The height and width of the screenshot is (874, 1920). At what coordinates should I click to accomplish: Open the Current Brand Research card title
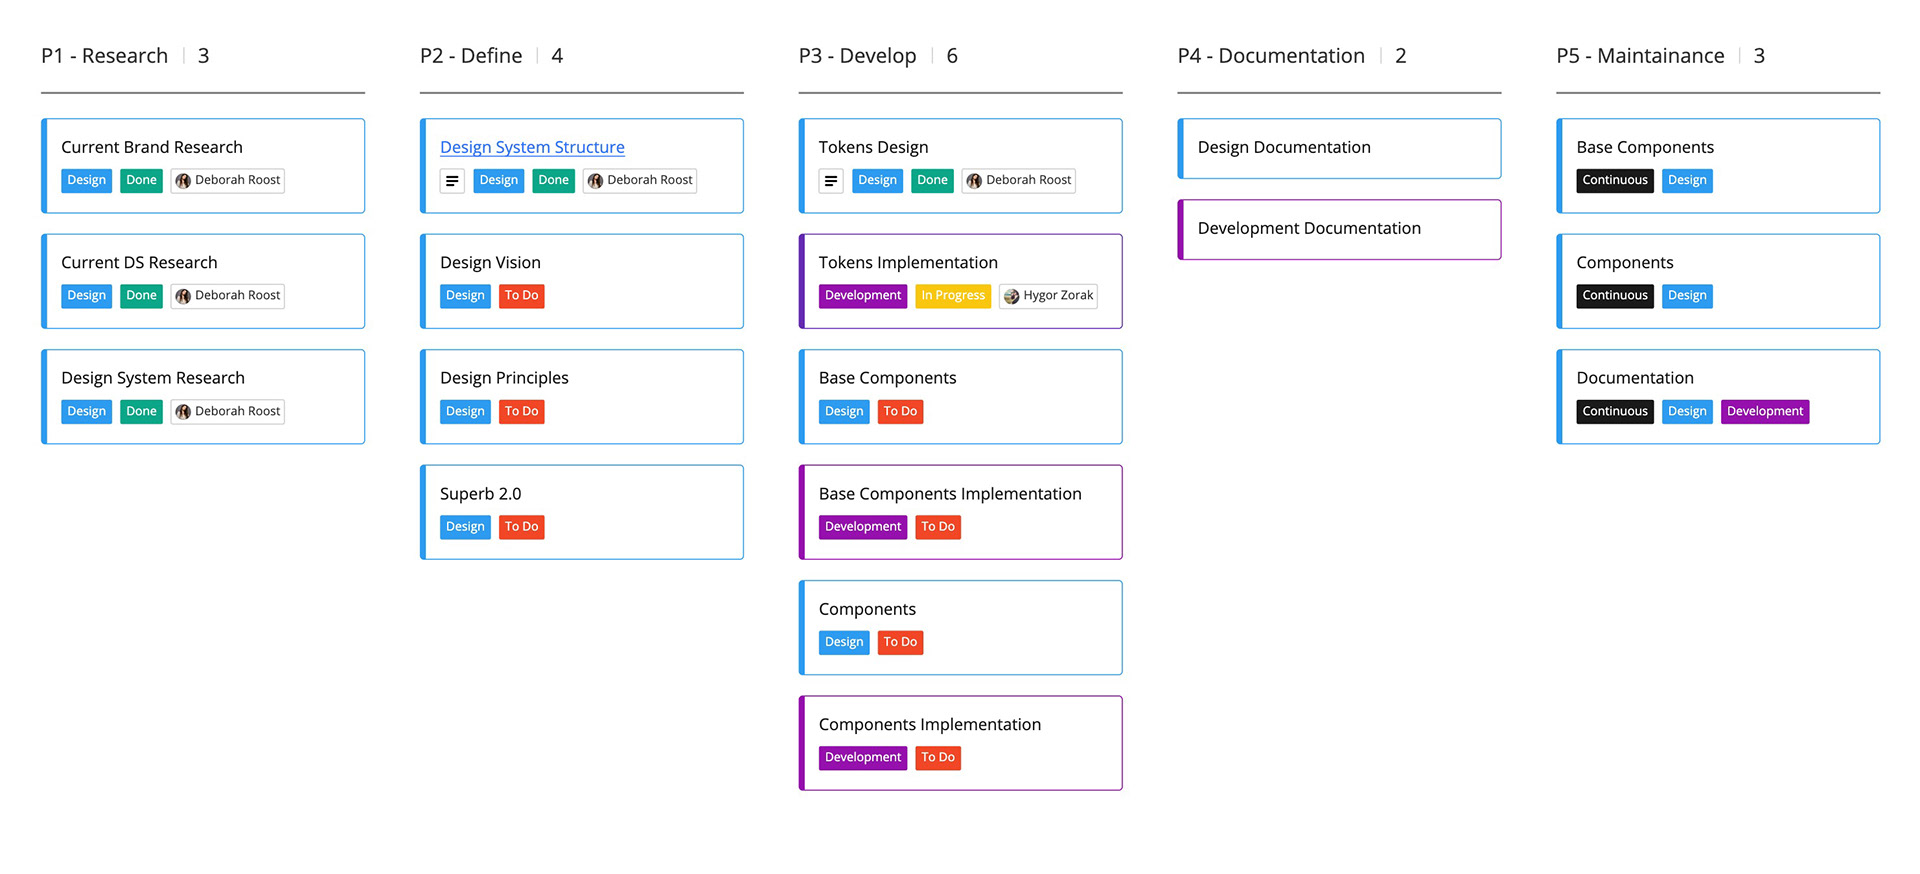pos(152,147)
